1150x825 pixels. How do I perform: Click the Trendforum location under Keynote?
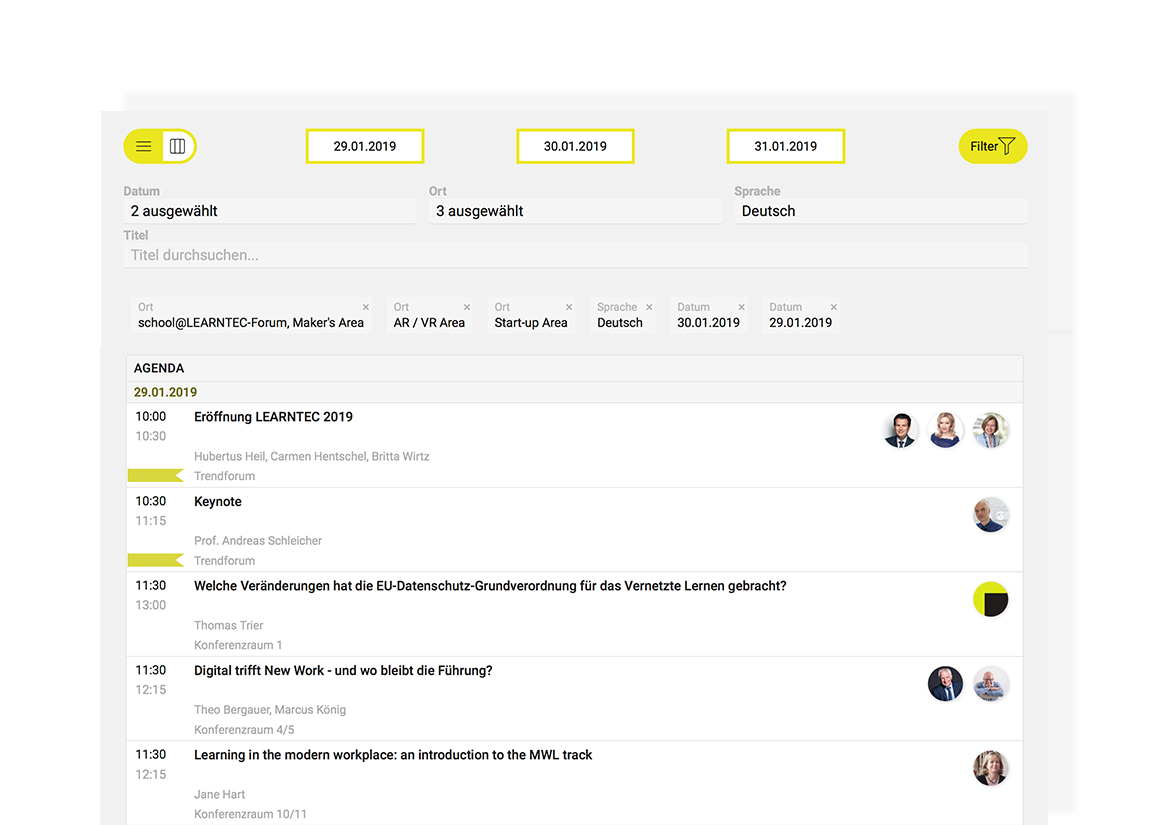point(224,560)
